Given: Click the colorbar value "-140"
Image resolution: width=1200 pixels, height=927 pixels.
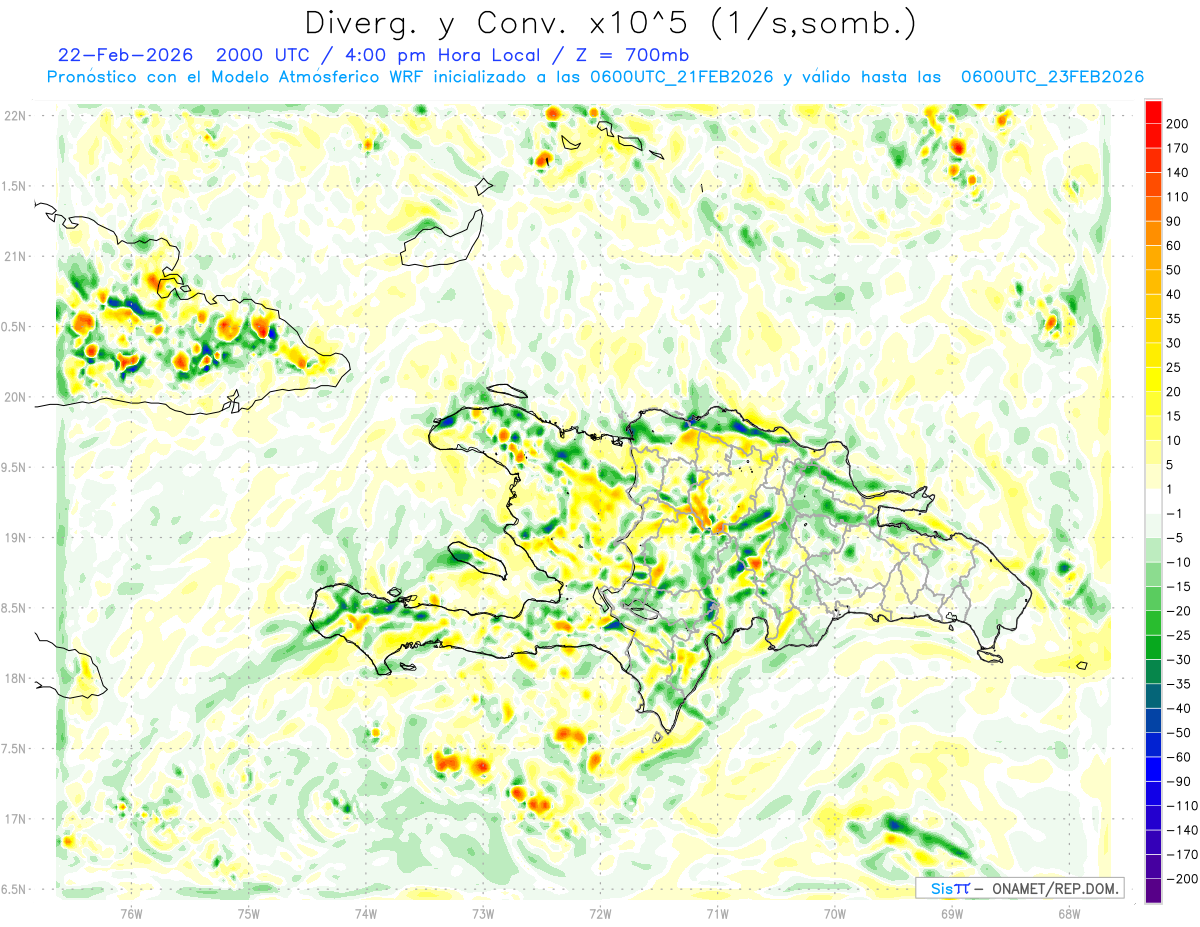Looking at the screenshot, I should [x=1181, y=830].
